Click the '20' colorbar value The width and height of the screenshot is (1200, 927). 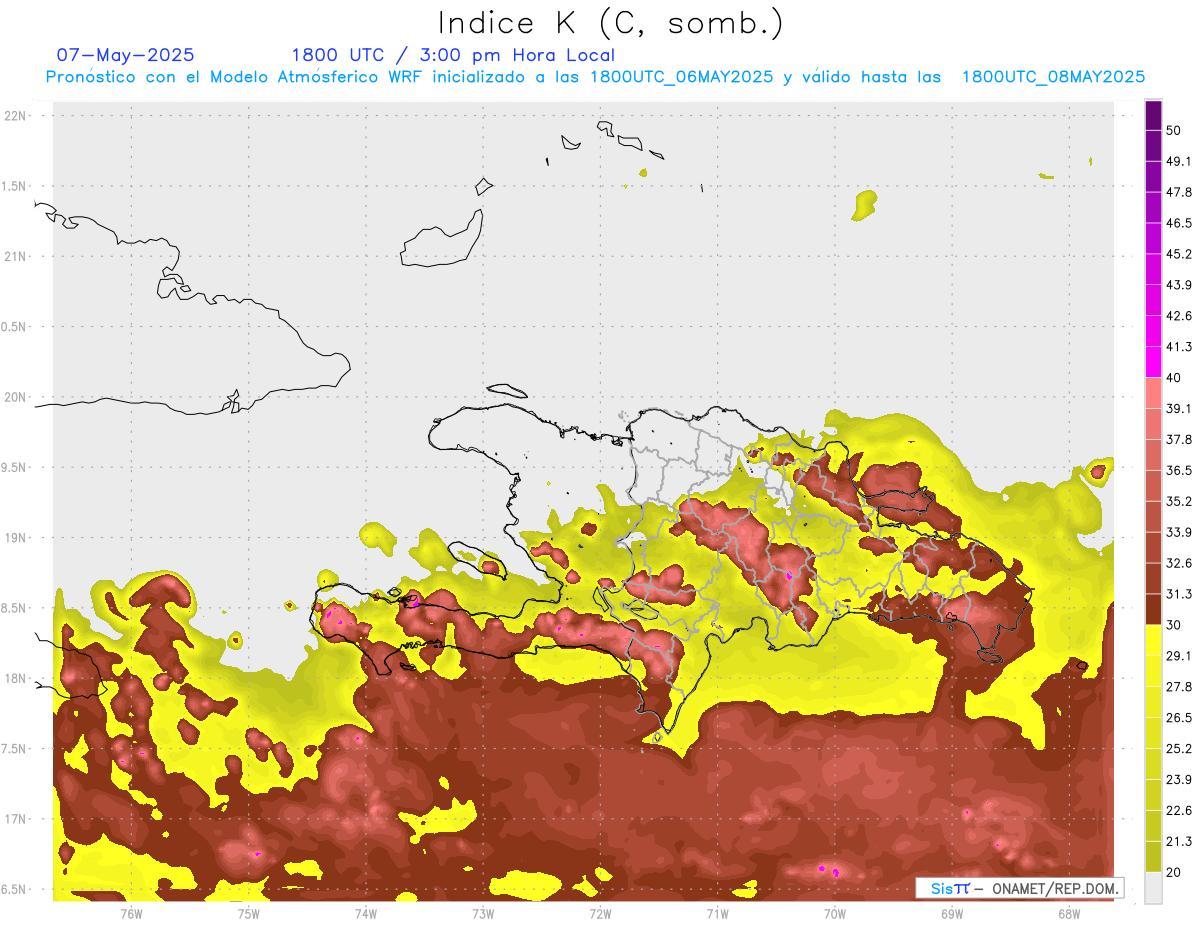point(1174,872)
